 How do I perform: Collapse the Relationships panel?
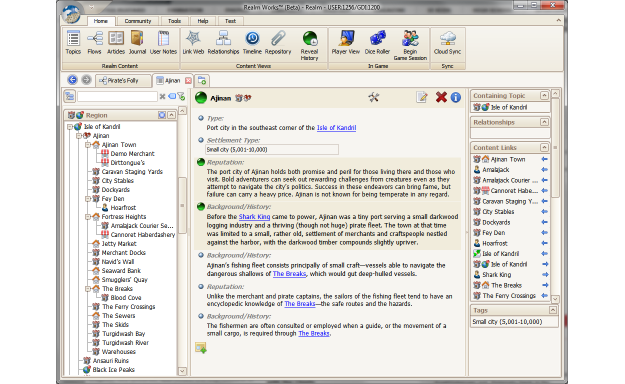(544, 122)
